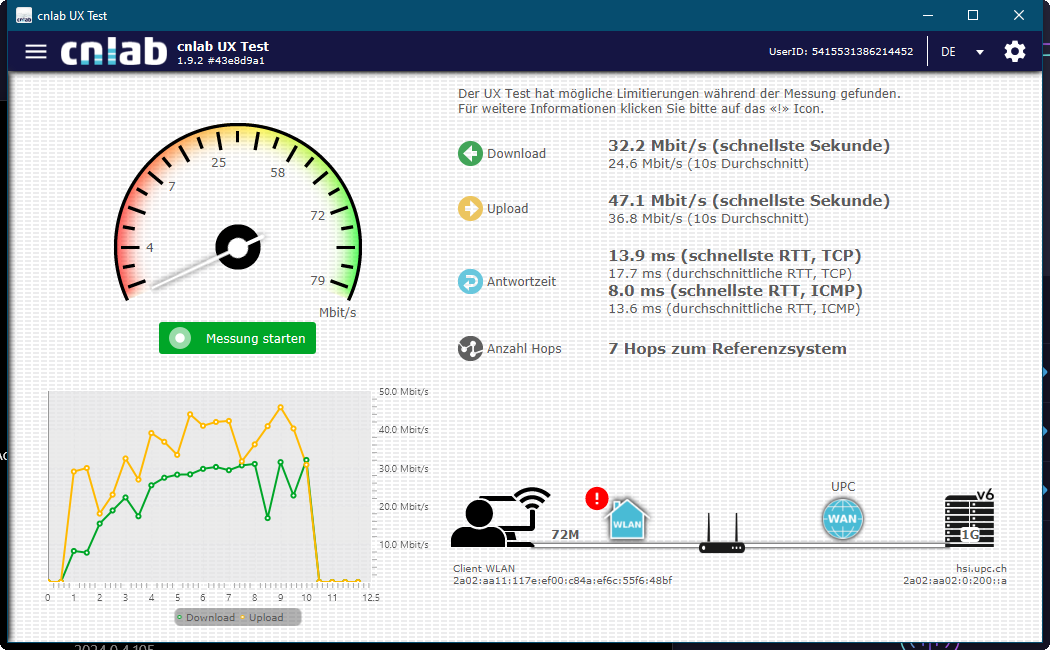This screenshot has height=650, width=1050.
Task: Click the Client WLAN user icon
Action: pyautogui.click(x=499, y=518)
